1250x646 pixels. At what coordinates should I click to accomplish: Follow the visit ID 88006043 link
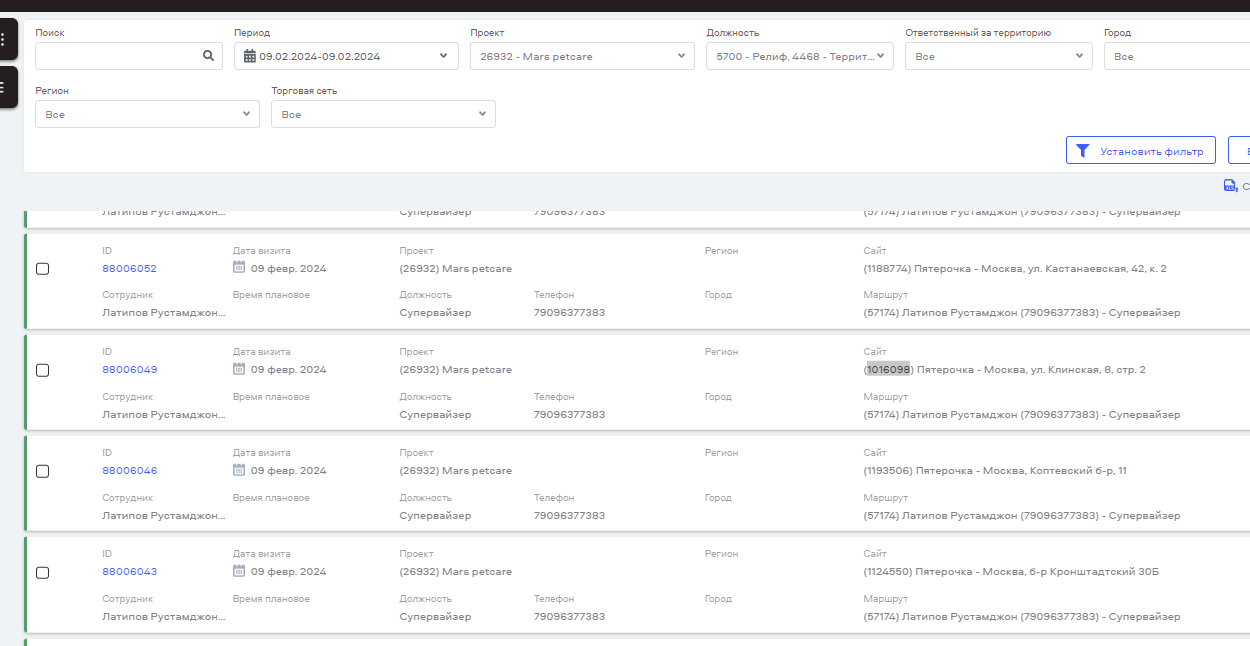pos(129,571)
